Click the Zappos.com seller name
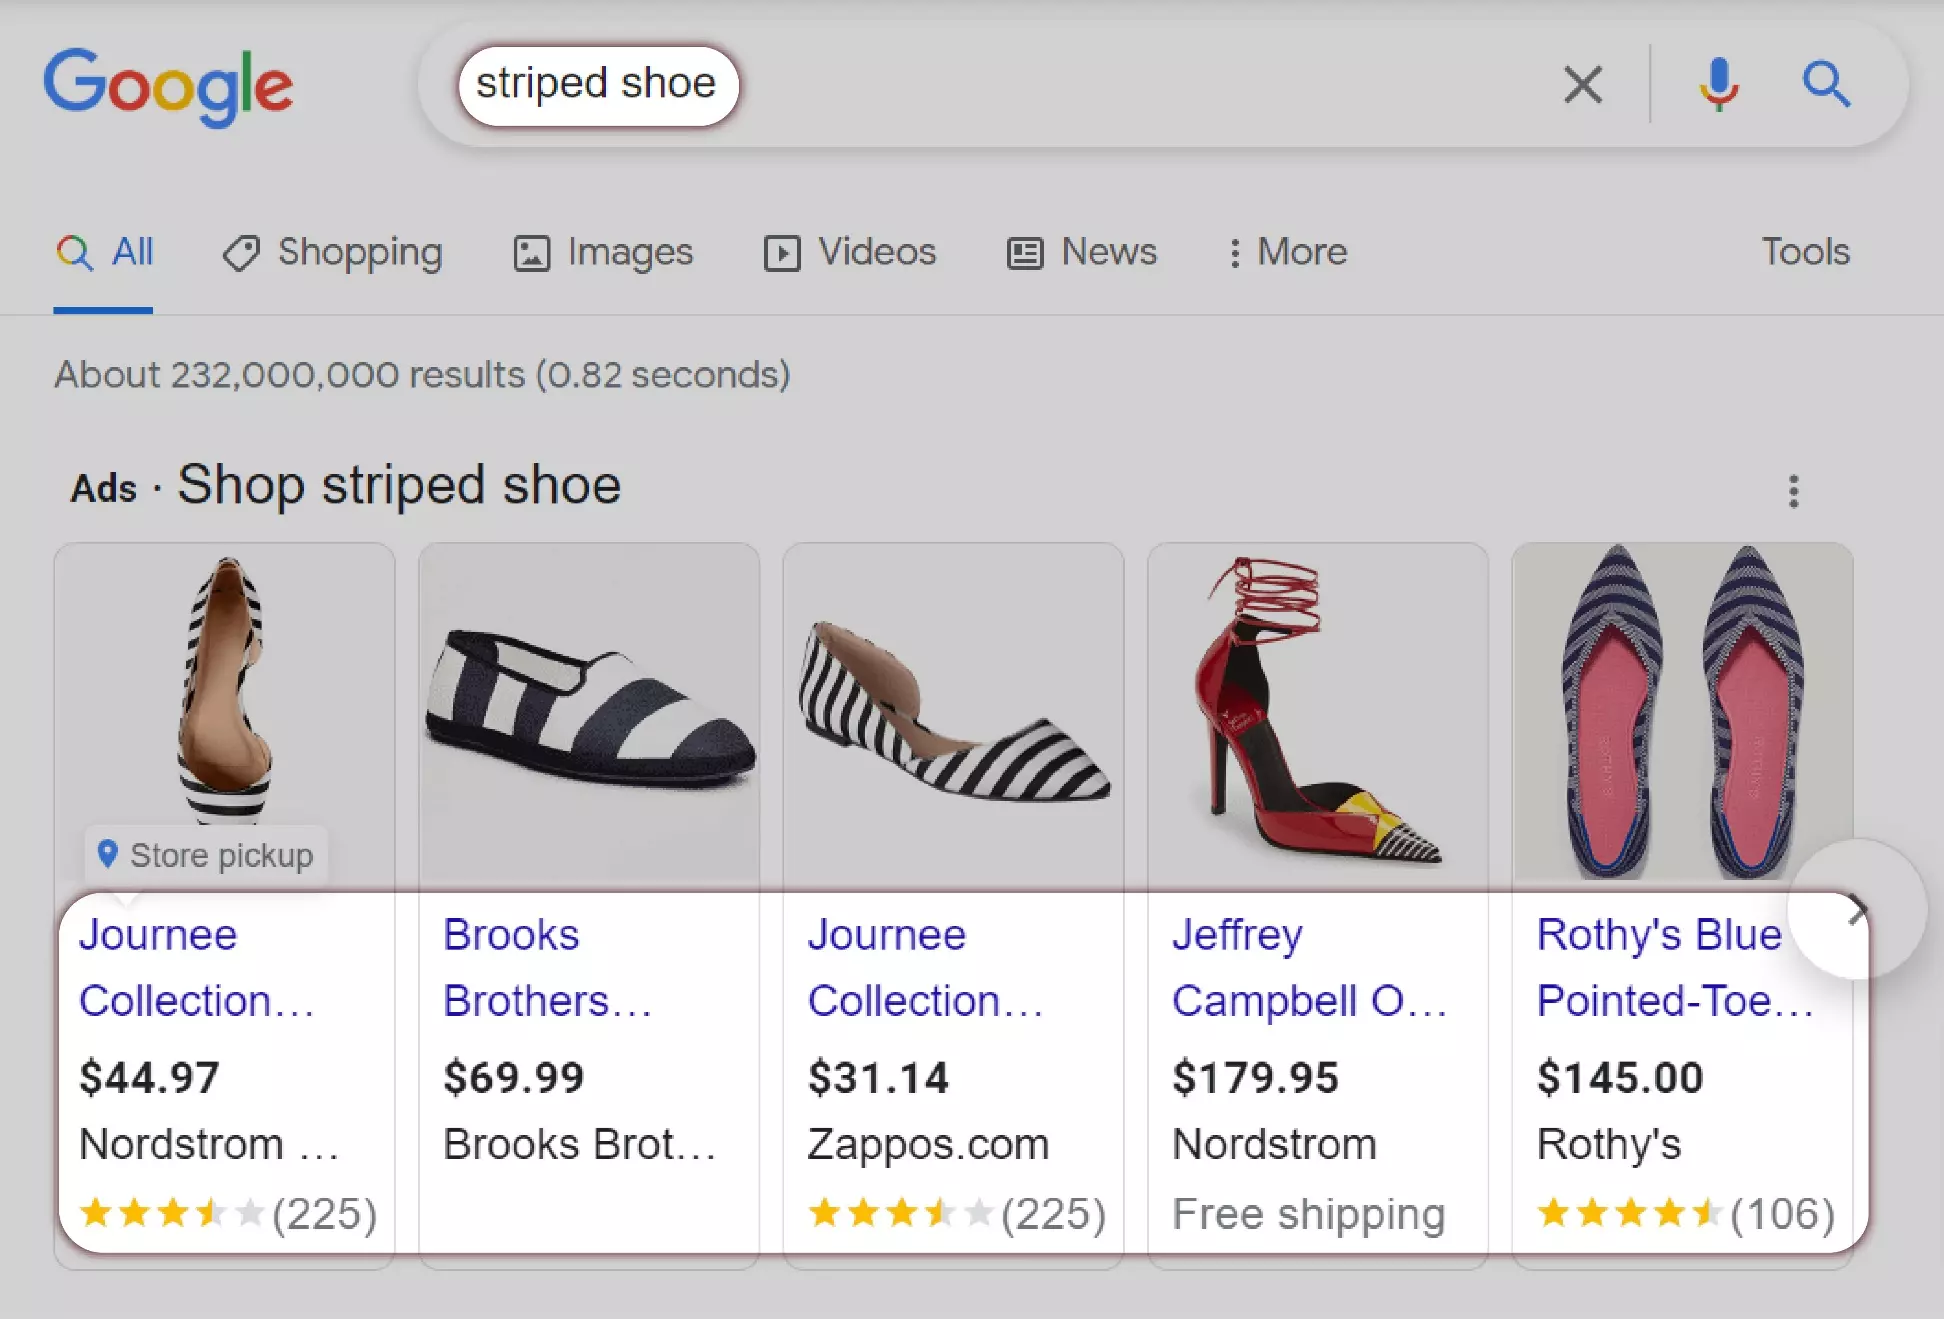 point(928,1144)
